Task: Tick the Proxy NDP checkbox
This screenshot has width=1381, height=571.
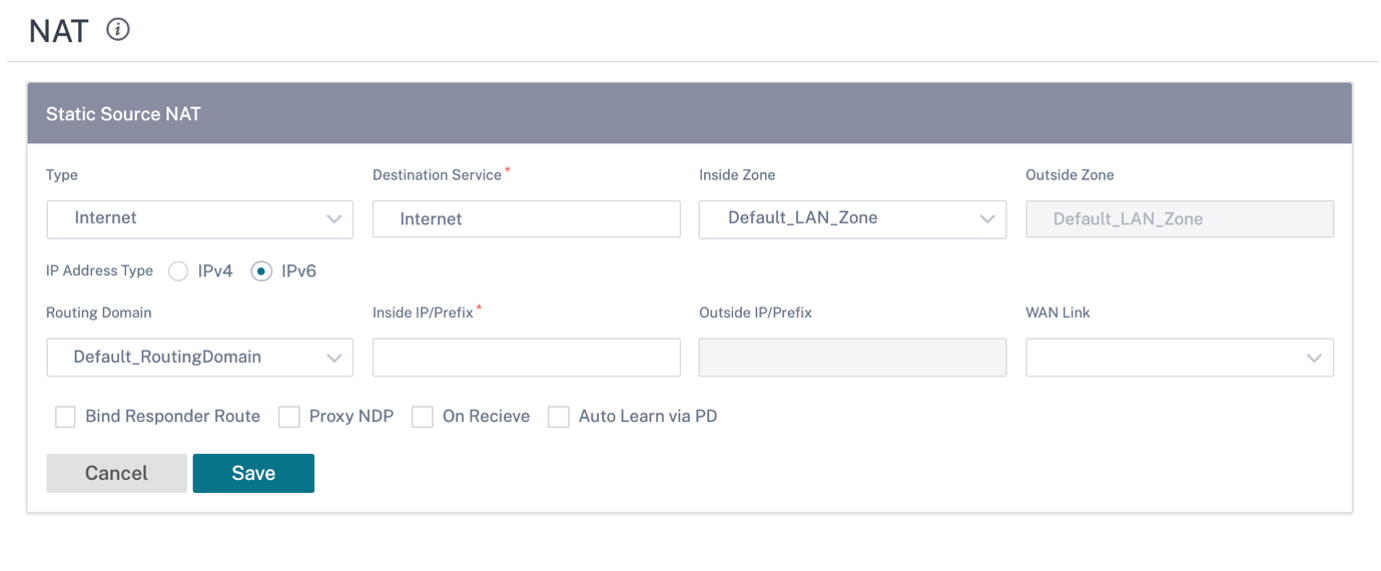Action: (x=289, y=417)
